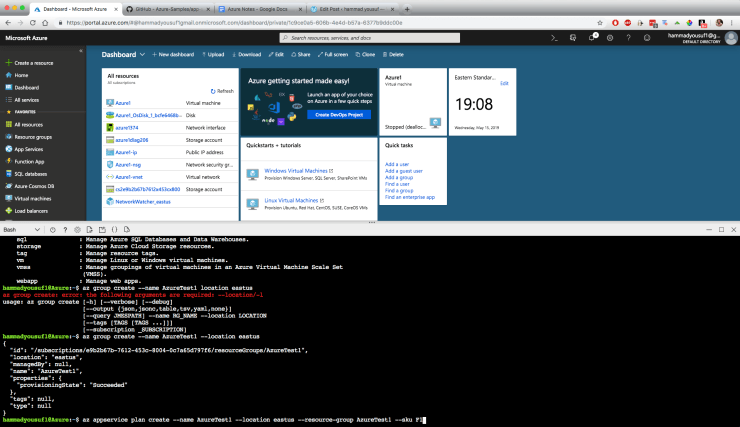Image resolution: width=740 pixels, height=427 pixels.
Task: Click the Cloud Shell upload/download files icon
Action: point(90,230)
